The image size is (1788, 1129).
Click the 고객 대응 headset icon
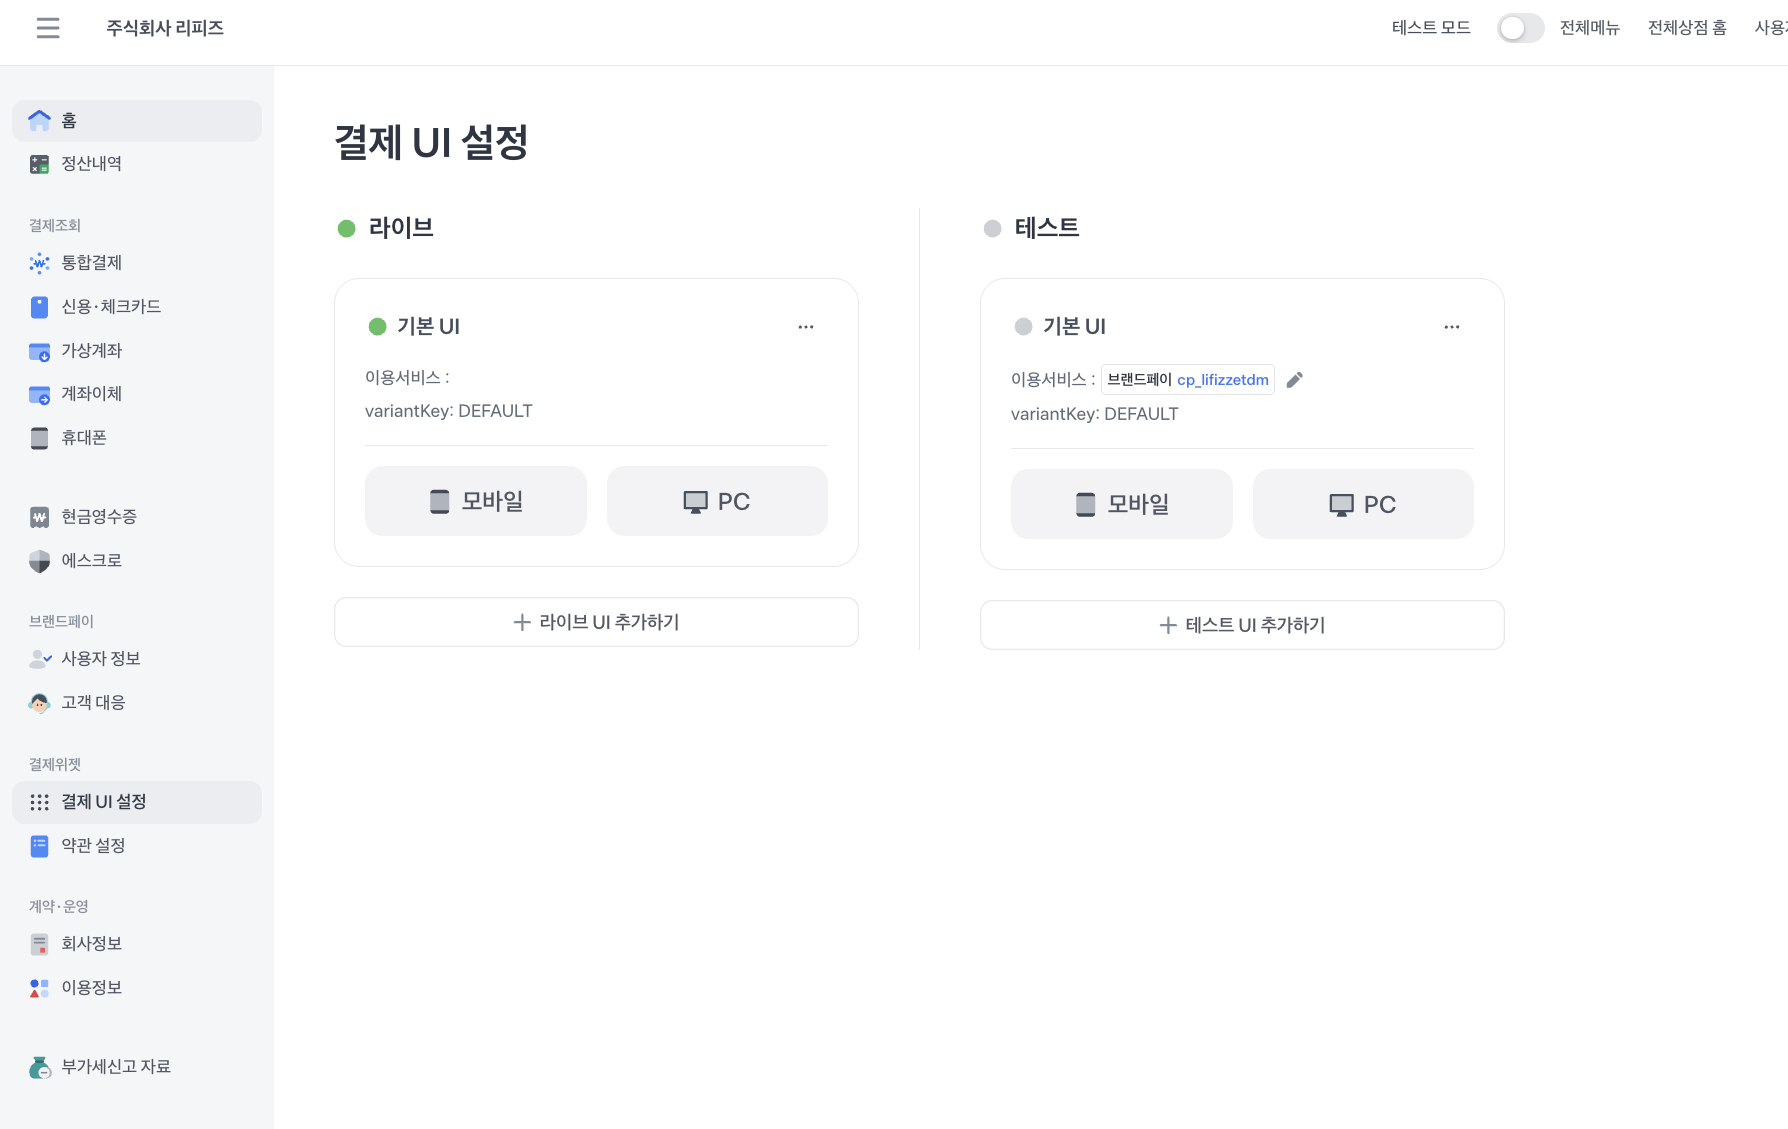tap(39, 703)
